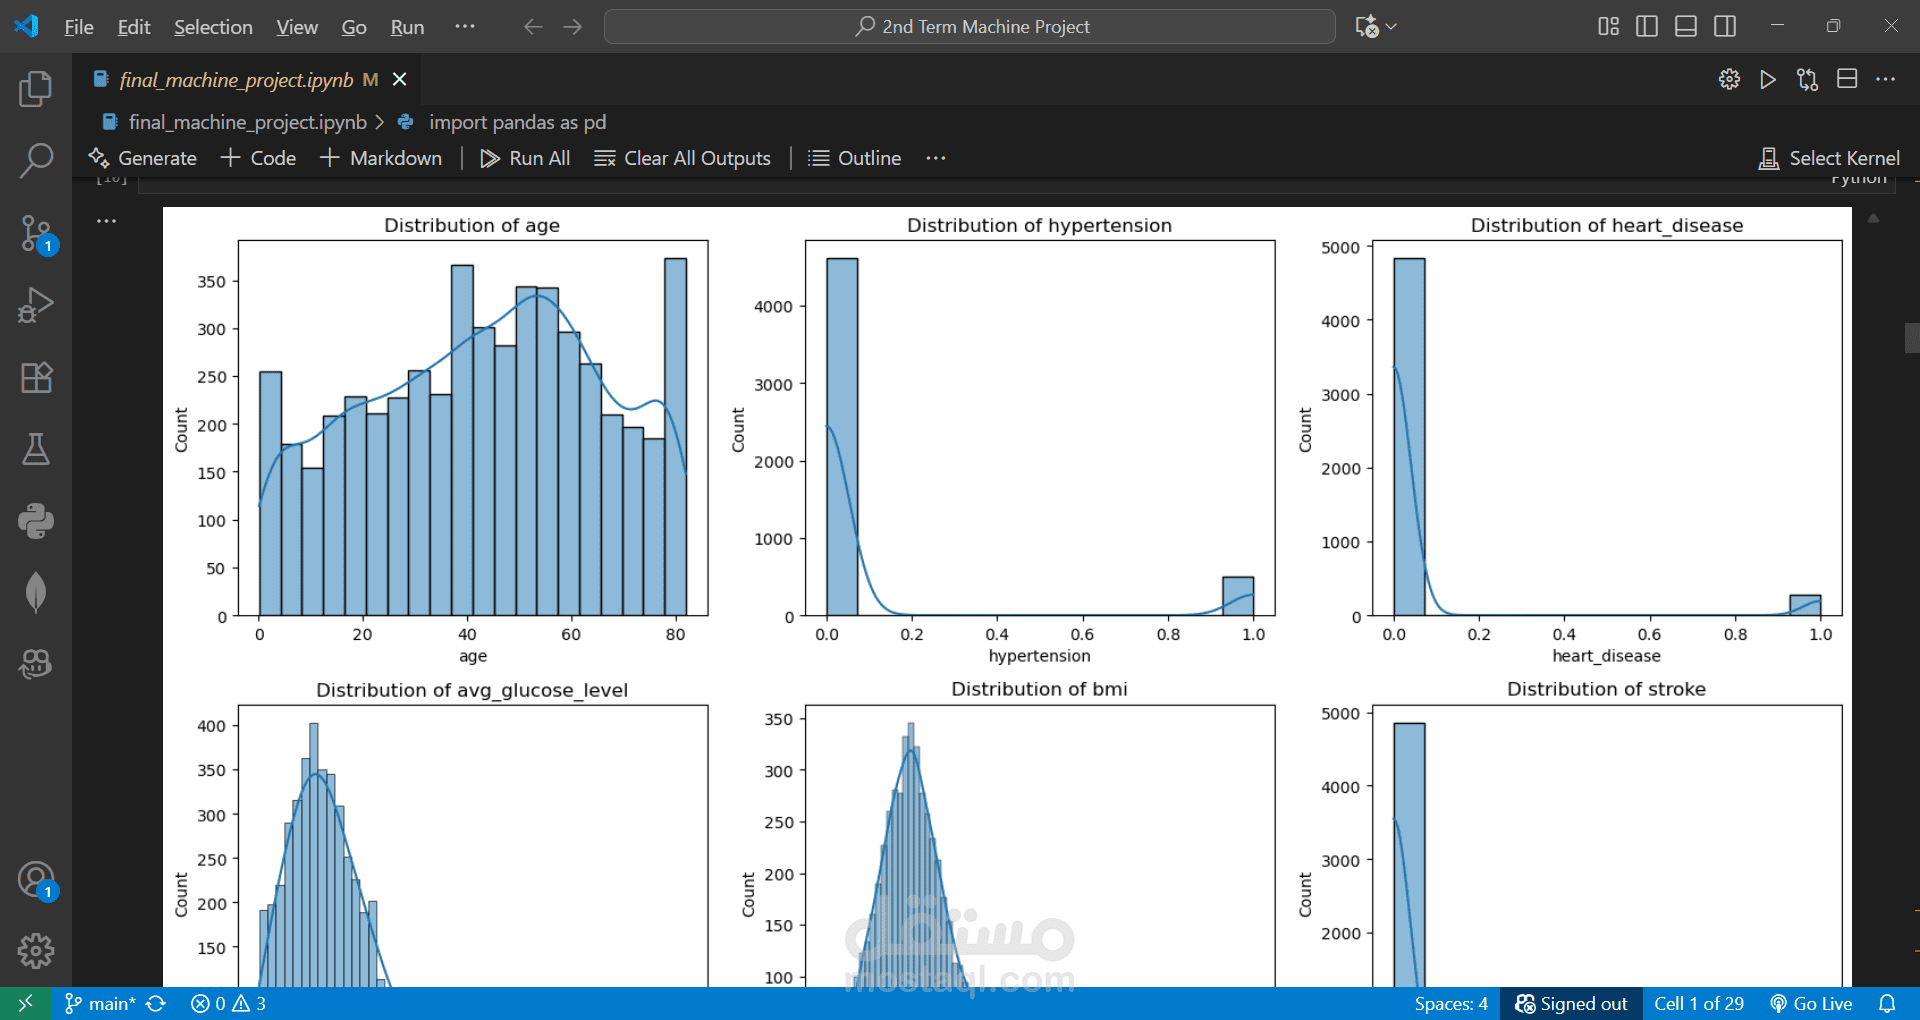The width and height of the screenshot is (1920, 1020).
Task: Open the Extensions view icon
Action: (36, 377)
